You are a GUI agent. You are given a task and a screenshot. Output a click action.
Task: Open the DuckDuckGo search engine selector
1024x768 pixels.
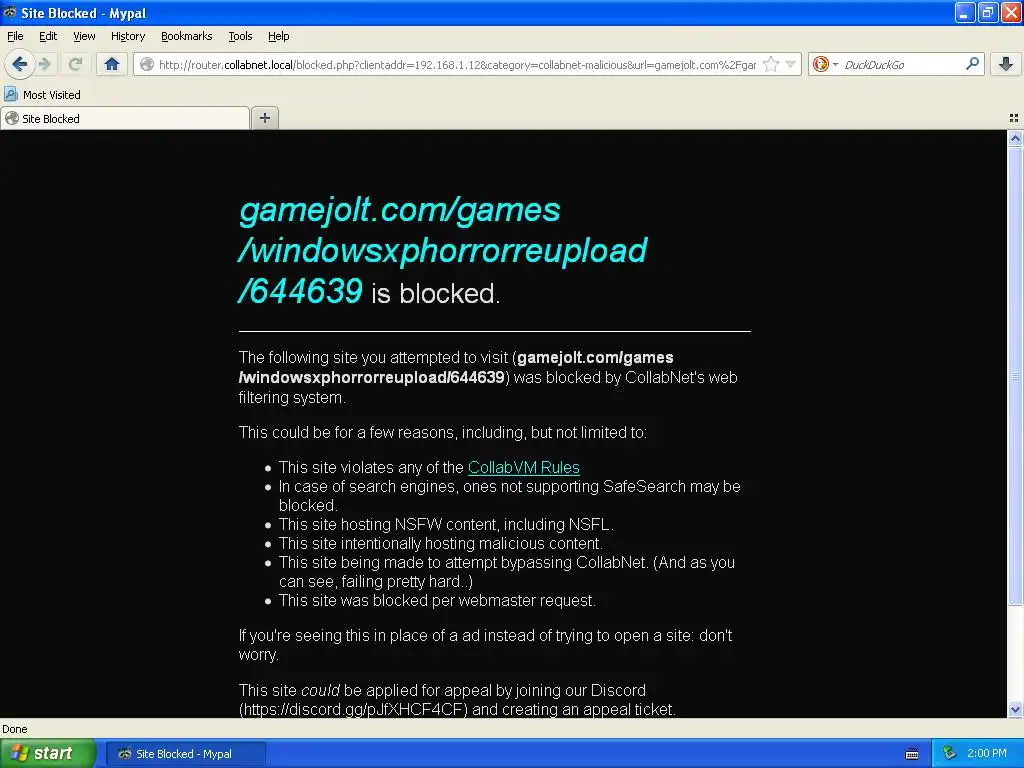tap(825, 64)
